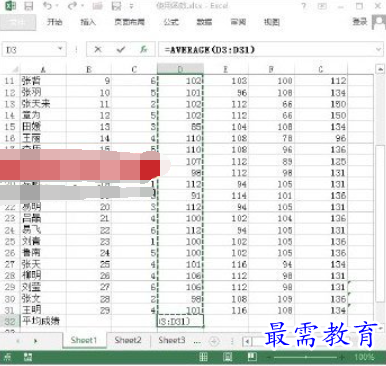Zoom in with the plus button
This screenshot has width=386, height=366.
pos(342,357)
